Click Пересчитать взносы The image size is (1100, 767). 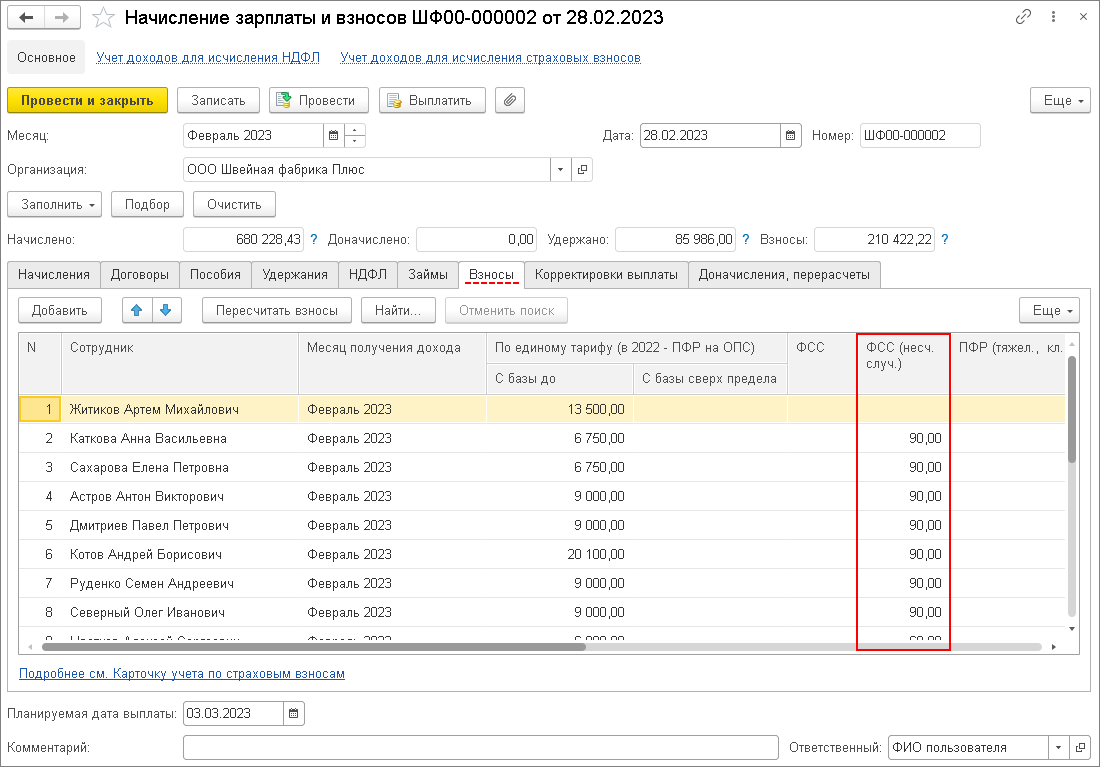point(277,310)
